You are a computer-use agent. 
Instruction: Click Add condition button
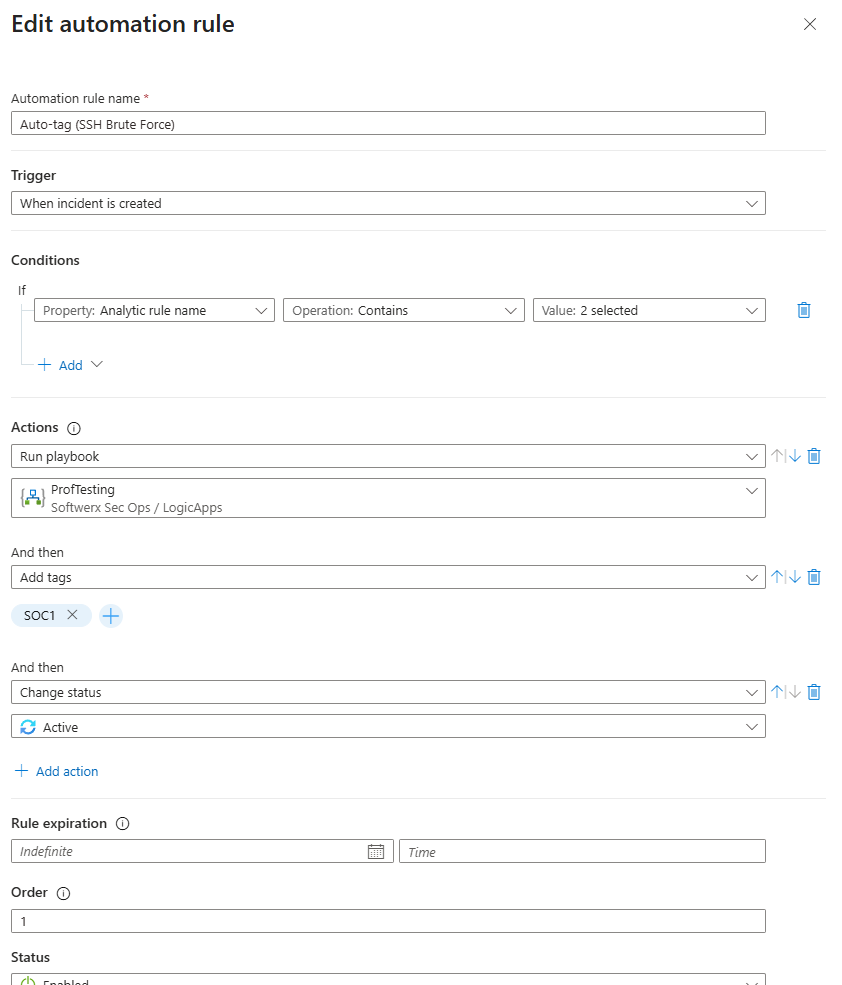(x=70, y=365)
